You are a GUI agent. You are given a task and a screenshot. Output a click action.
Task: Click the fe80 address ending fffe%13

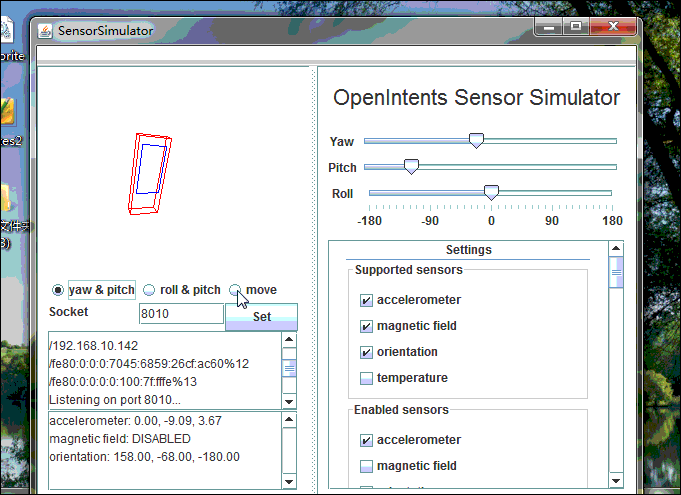(123, 382)
